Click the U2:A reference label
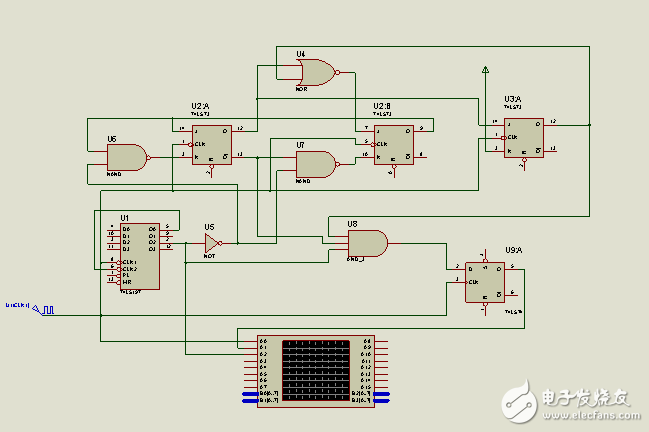This screenshot has height=432, width=649. tap(200, 106)
